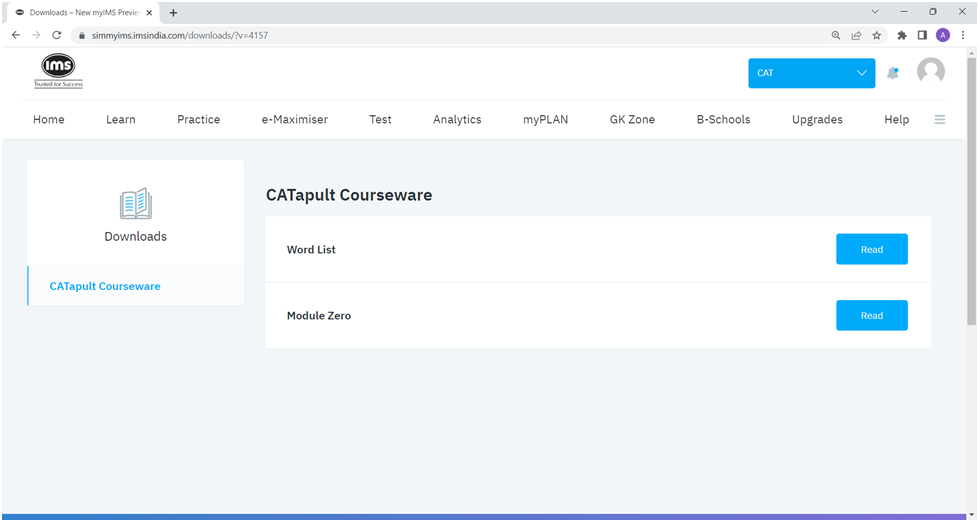
Task: Open the myPLAN menu
Action: point(546,119)
